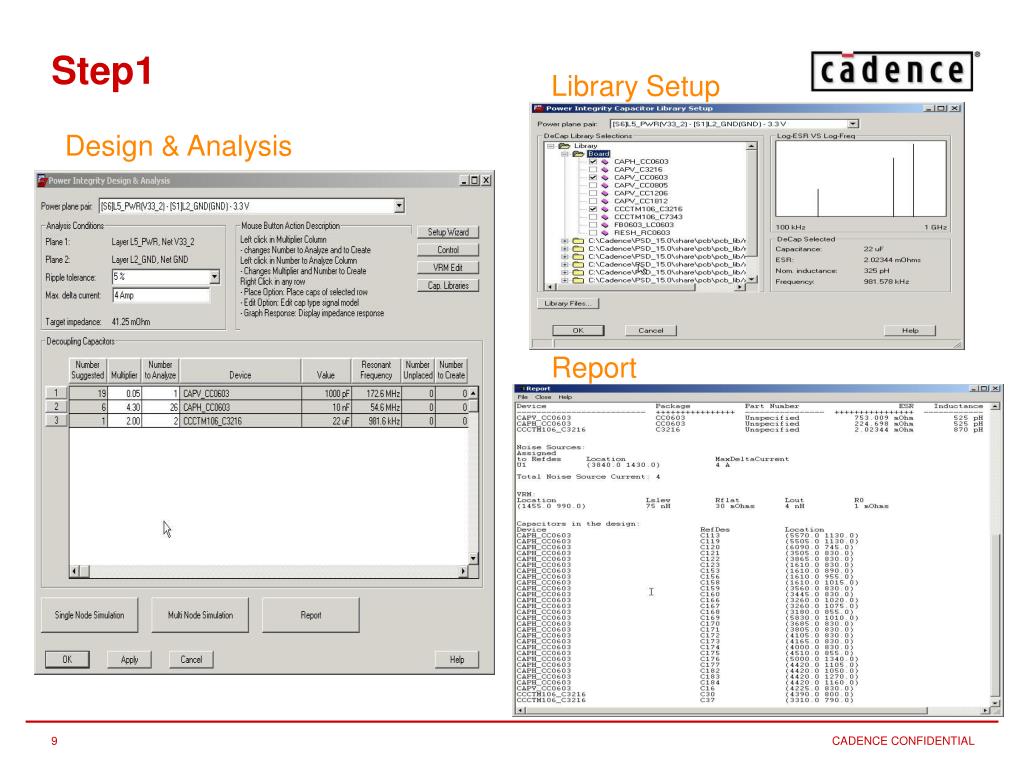Click right scroll arrow under capacitors table
Image resolution: width=1024 pixels, height=768 pixels.
point(463,571)
